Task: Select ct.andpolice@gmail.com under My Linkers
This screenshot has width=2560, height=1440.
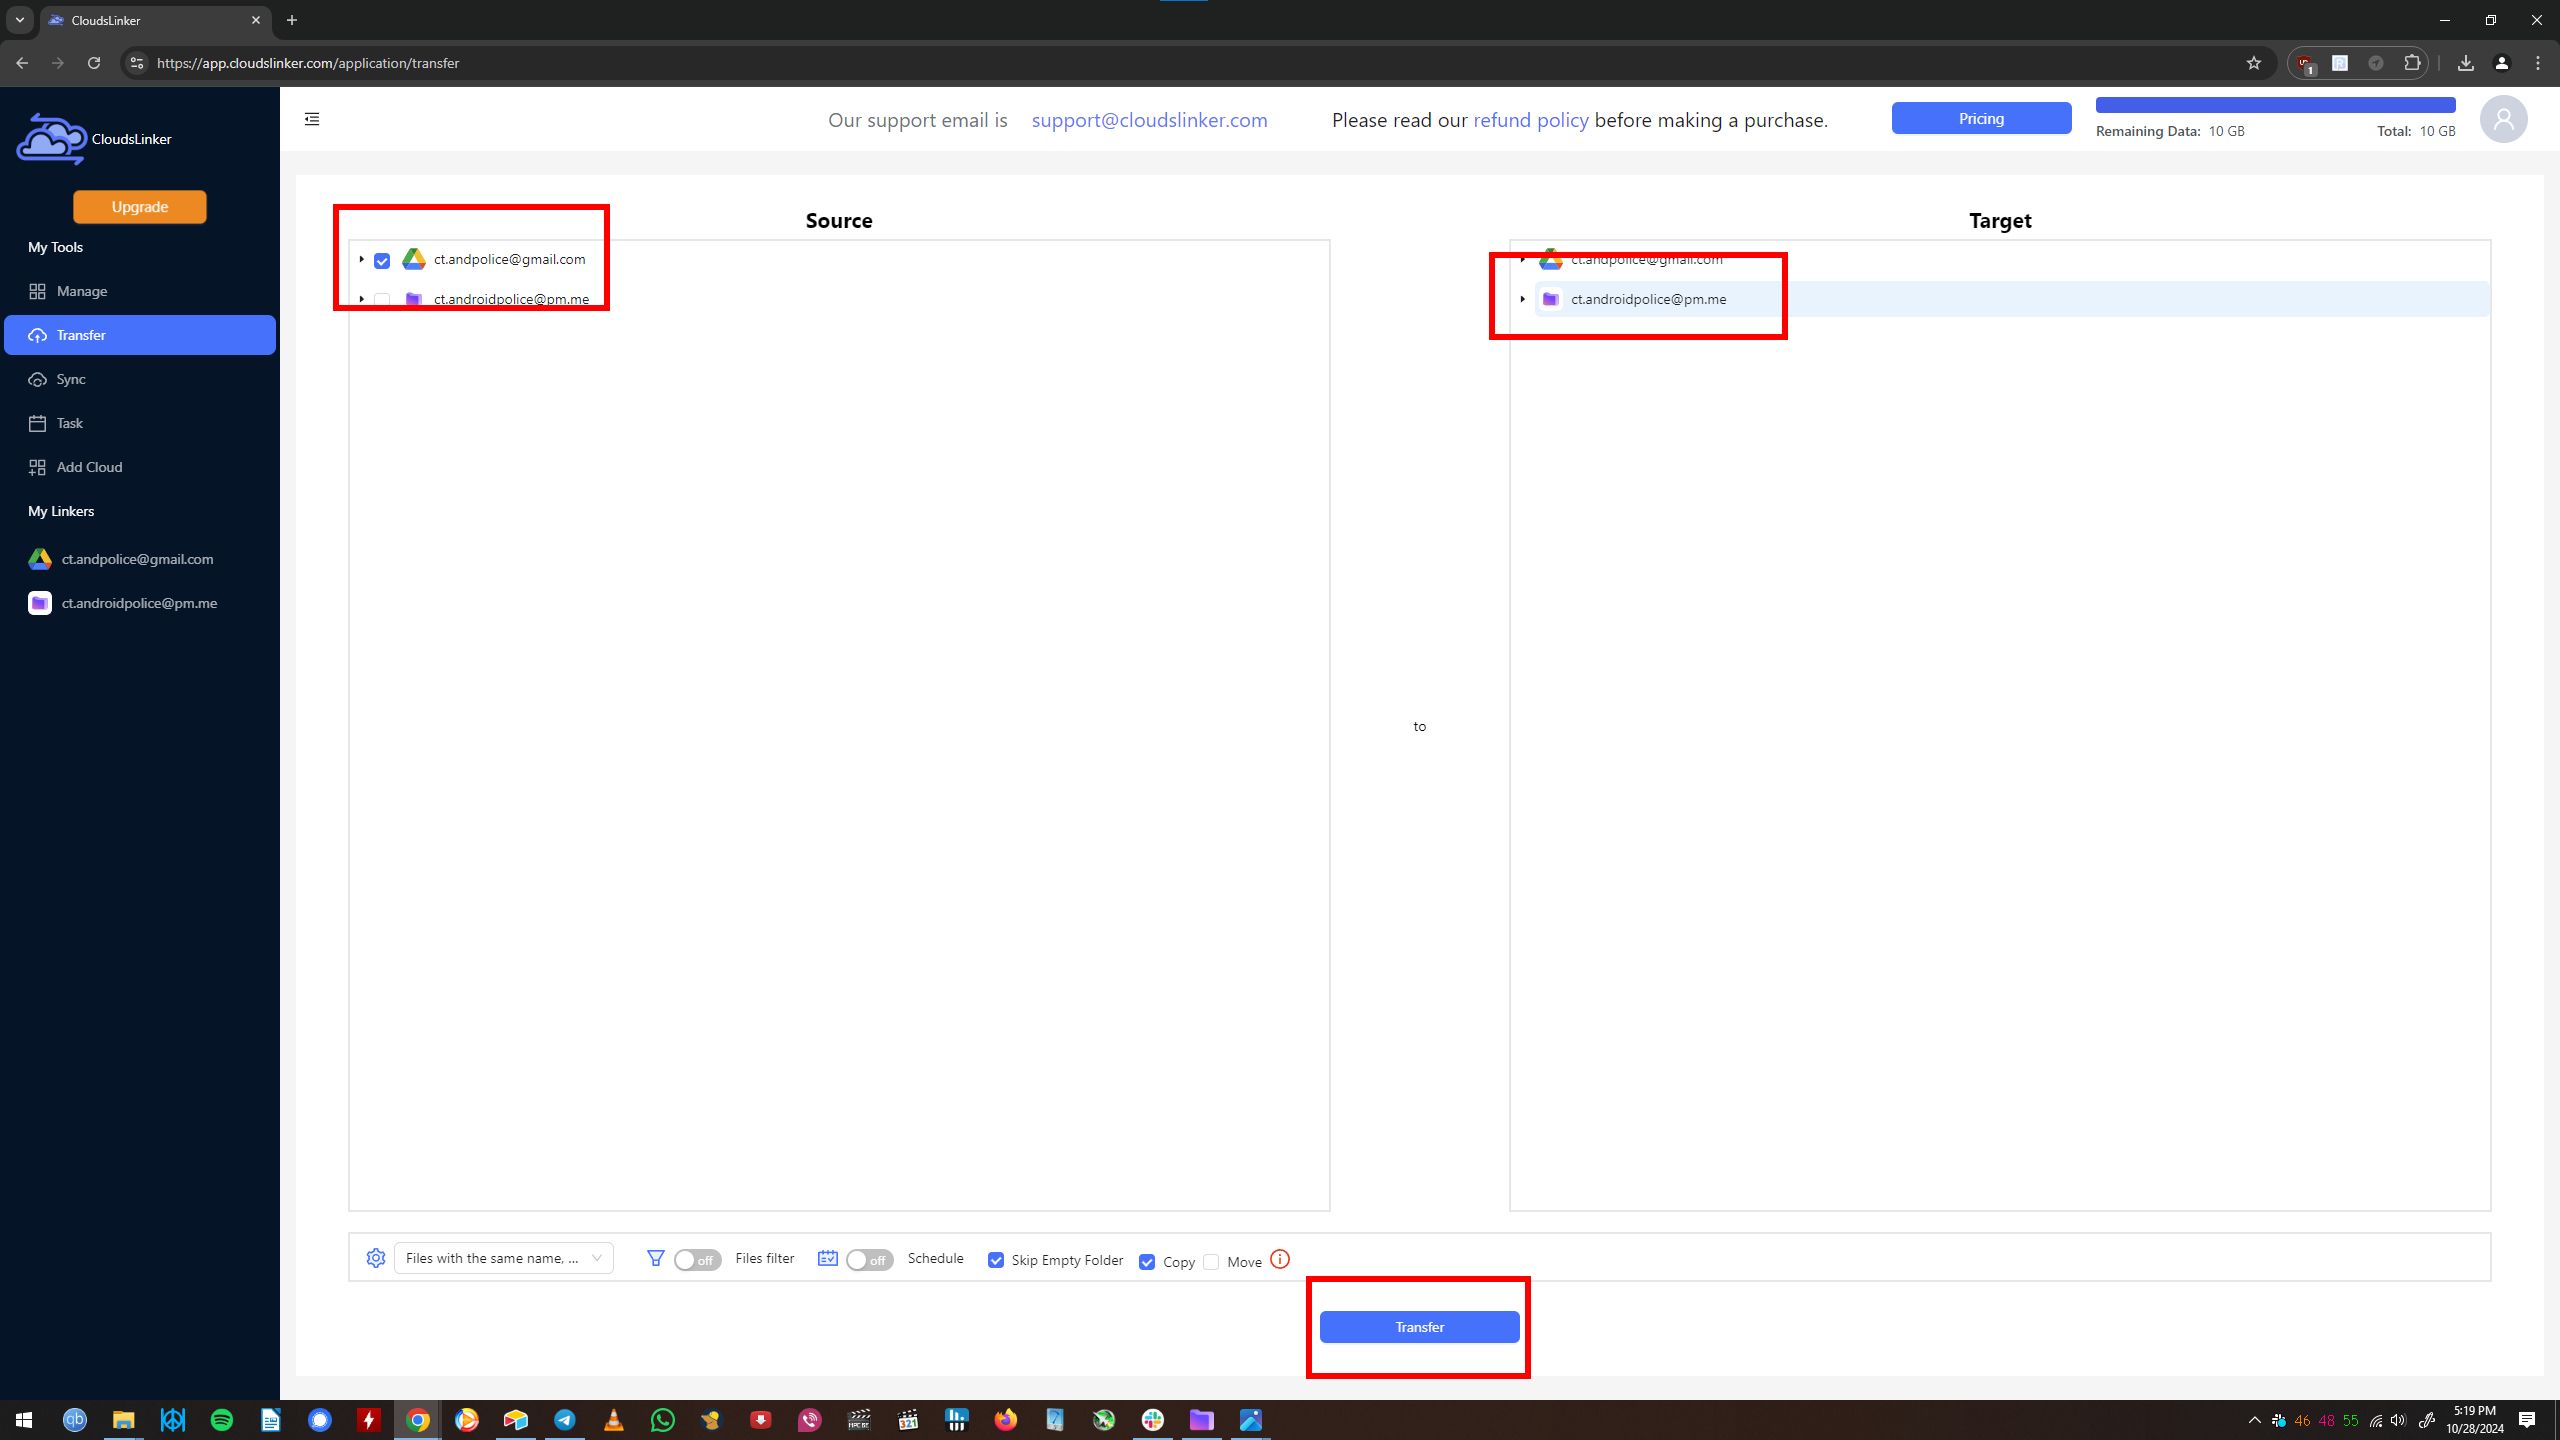Action: [x=137, y=559]
